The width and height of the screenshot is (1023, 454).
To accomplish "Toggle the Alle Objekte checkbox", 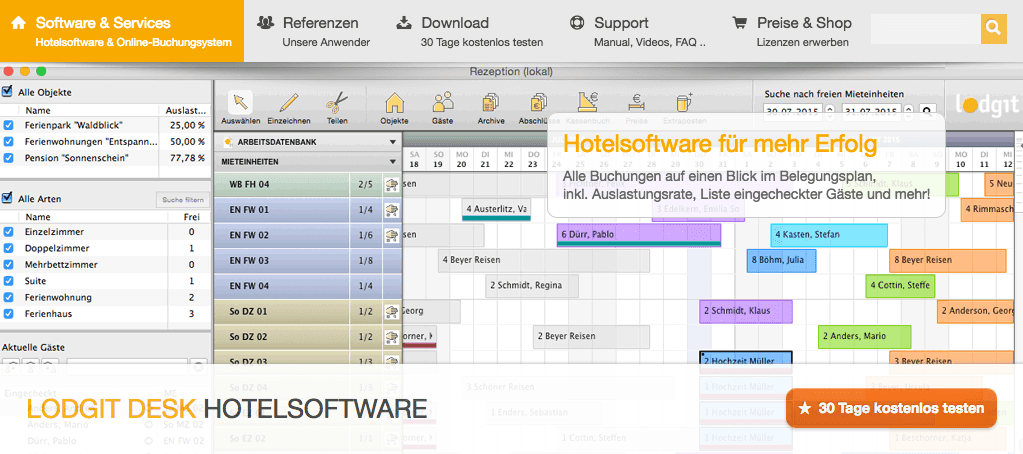I will pos(8,92).
